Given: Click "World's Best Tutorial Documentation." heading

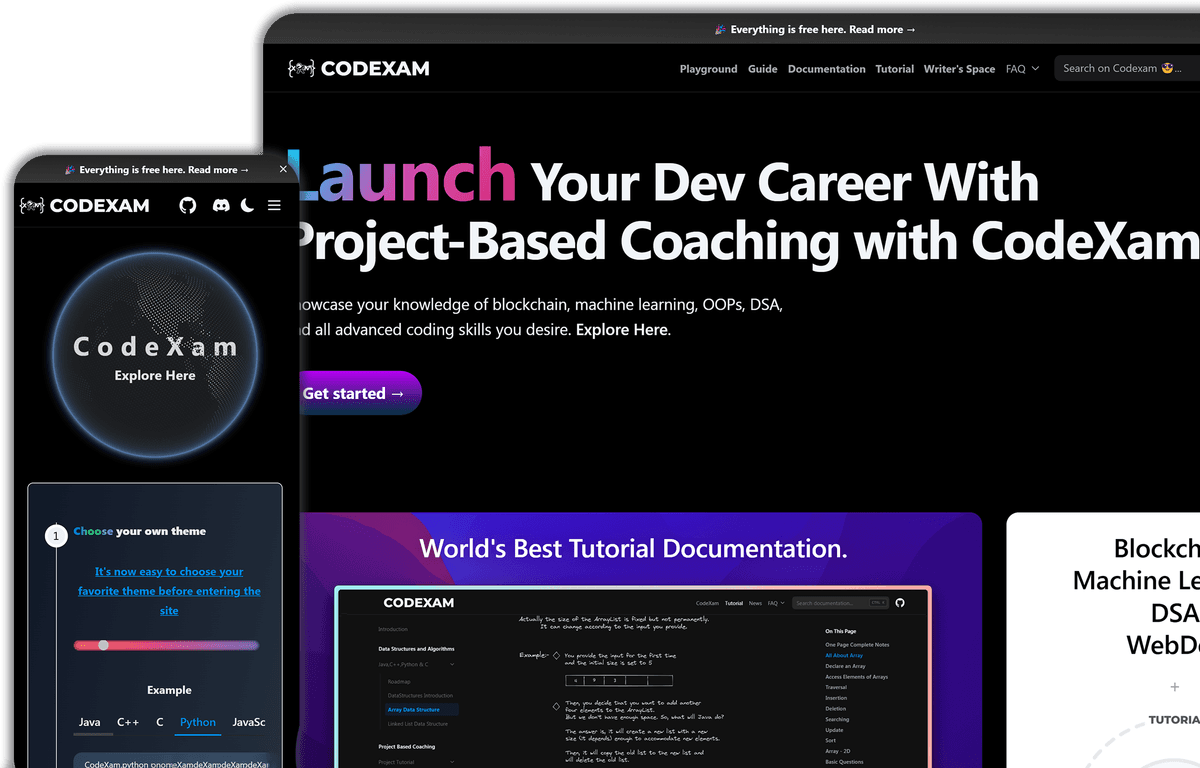Looking at the screenshot, I should click(633, 548).
